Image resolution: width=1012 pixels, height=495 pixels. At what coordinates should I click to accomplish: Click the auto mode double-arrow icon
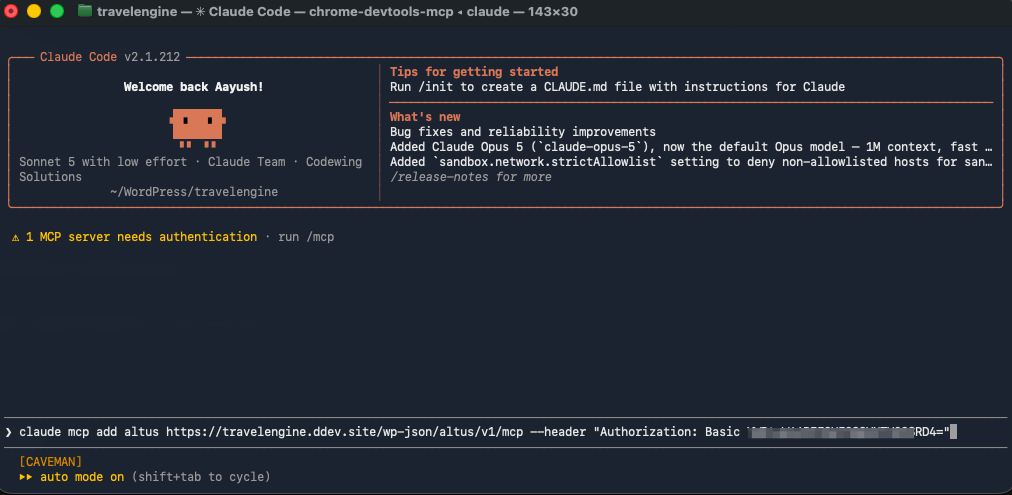[x=26, y=477]
